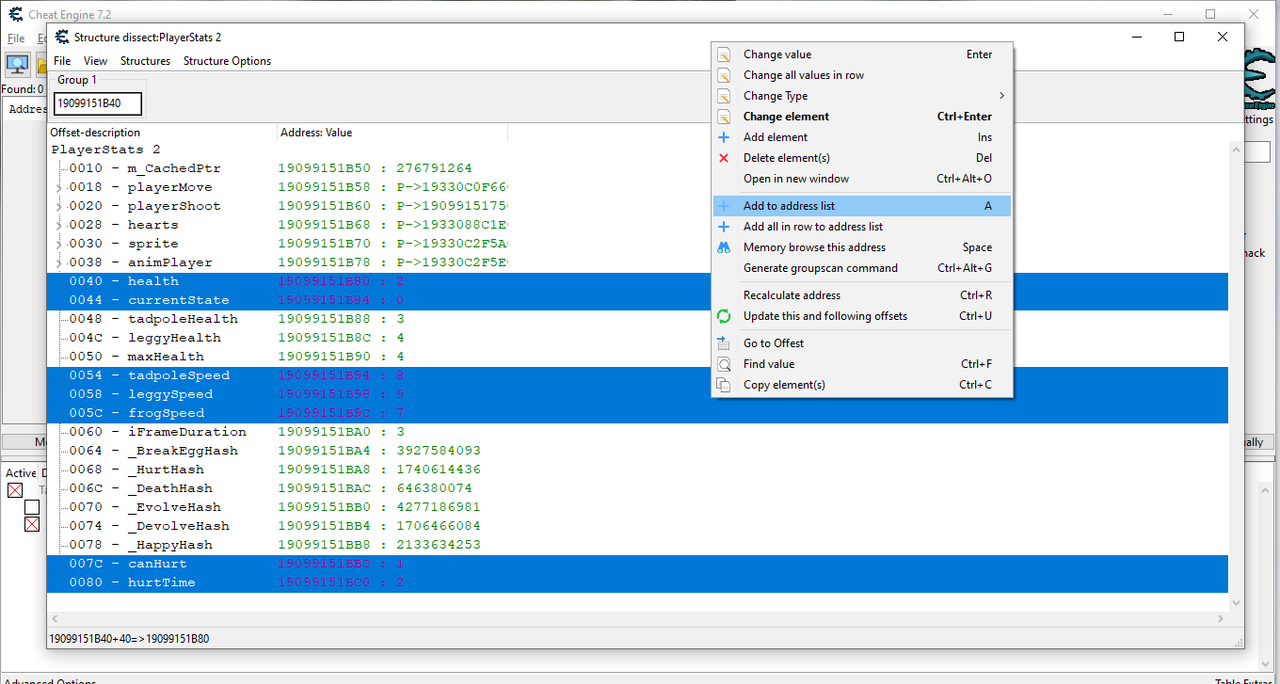Viewport: 1280px width, 684px height.
Task: Click the green refresh Update offsets icon
Action: point(724,316)
